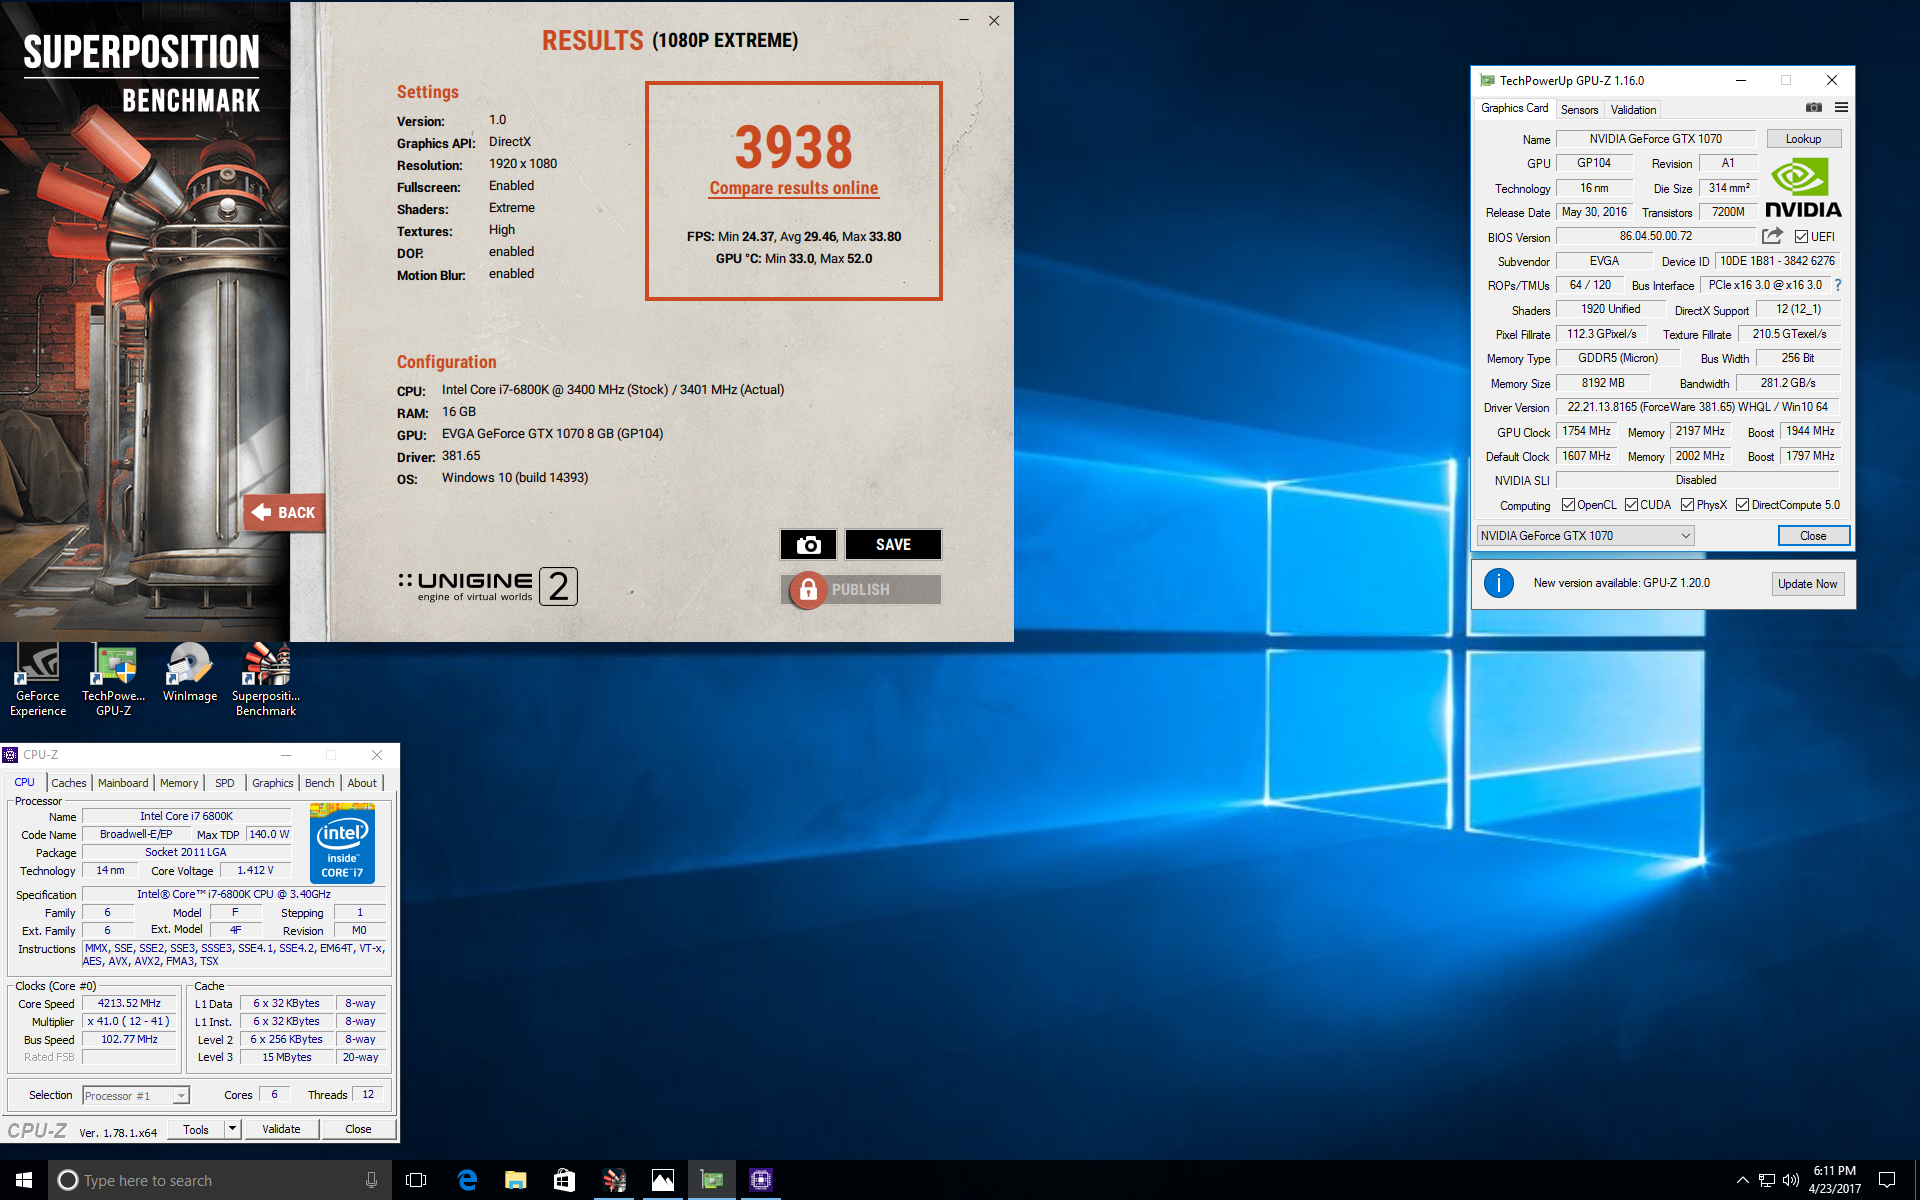Screen dimensions: 1920x1200
Task: Open WinImage desktop shortcut
Action: [x=190, y=675]
